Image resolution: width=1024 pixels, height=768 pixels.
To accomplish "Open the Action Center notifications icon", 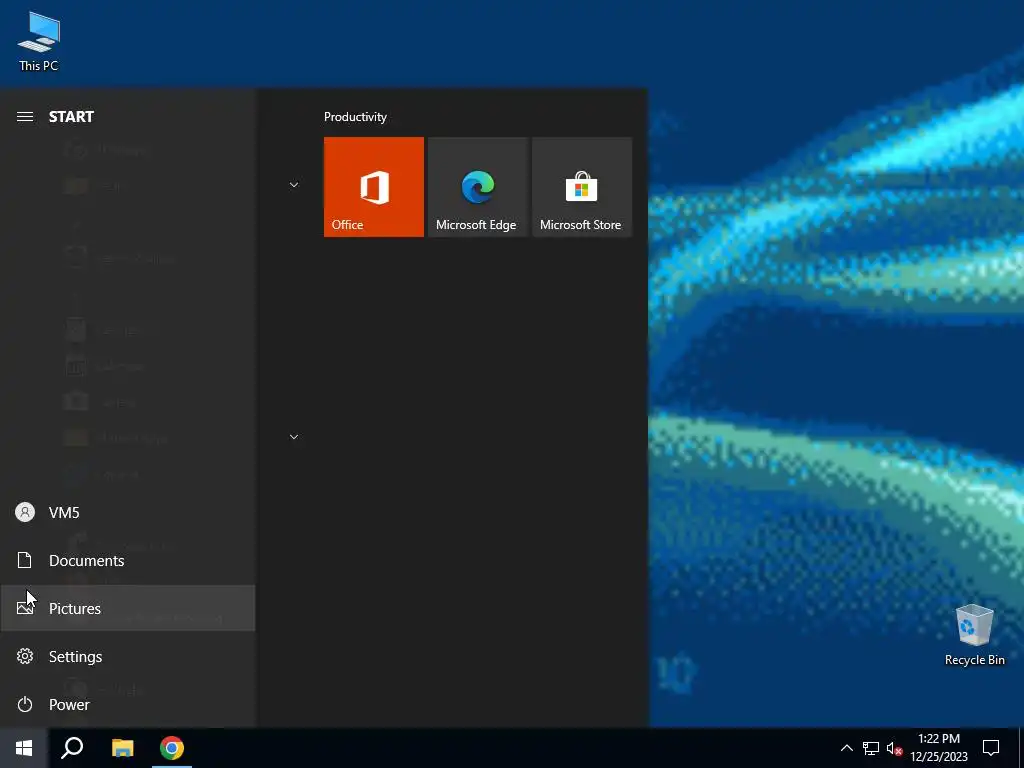I will (991, 748).
